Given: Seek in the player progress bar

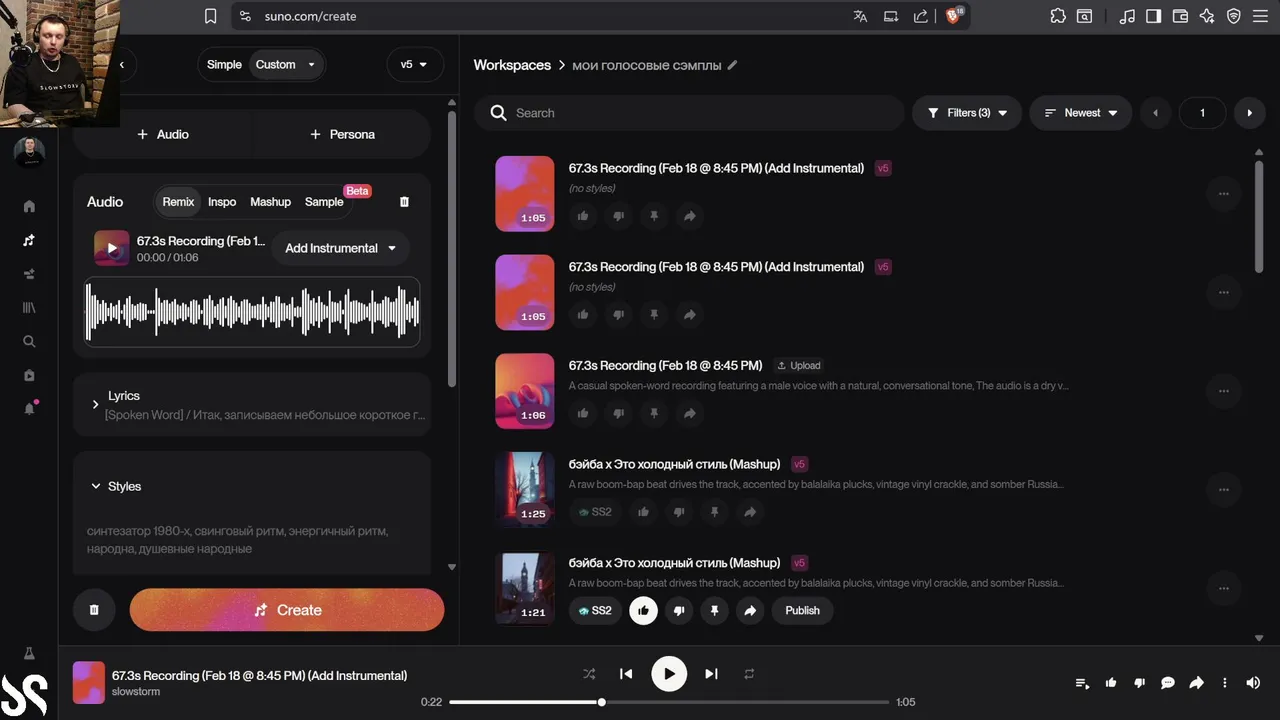Looking at the screenshot, I should pos(669,702).
